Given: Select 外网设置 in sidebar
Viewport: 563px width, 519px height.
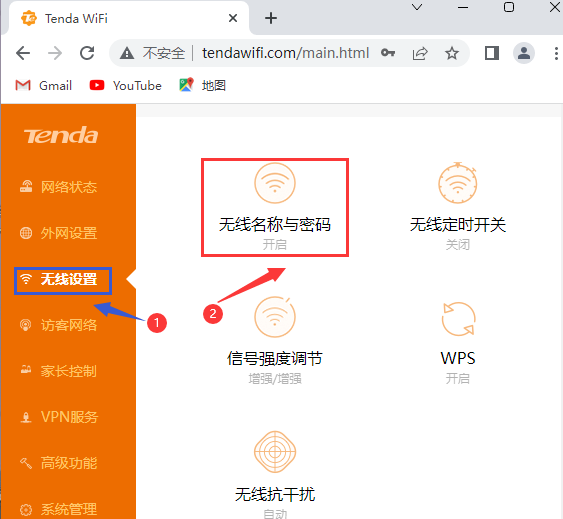Looking at the screenshot, I should click(58, 233).
